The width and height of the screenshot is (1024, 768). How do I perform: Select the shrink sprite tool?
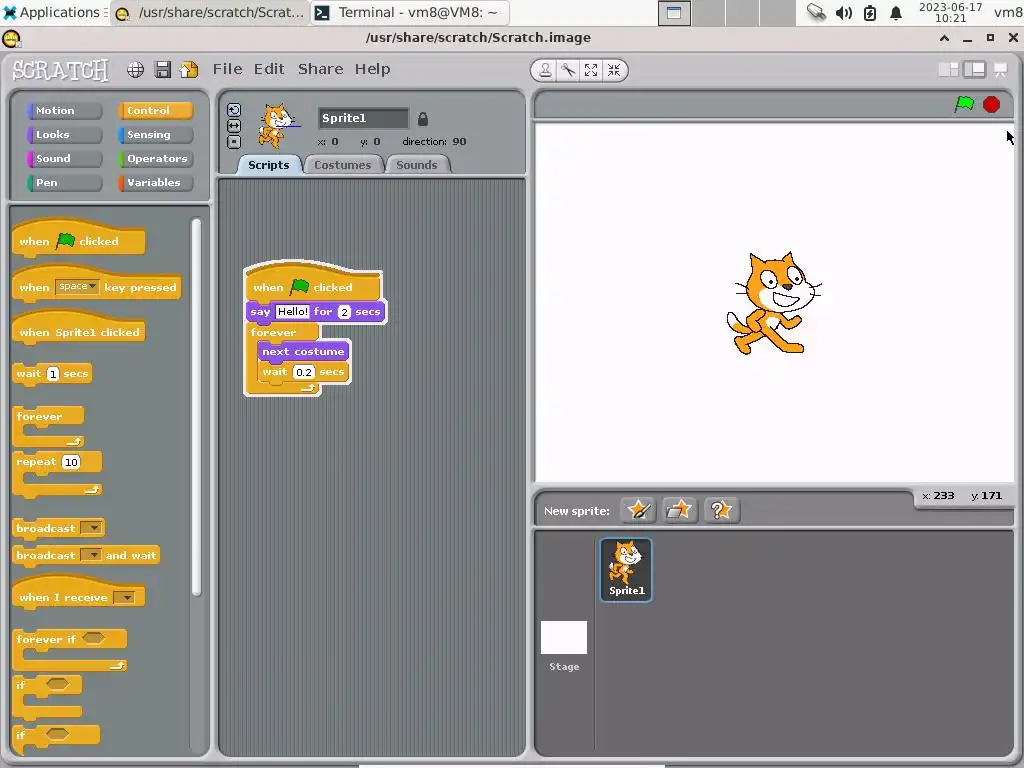(x=614, y=70)
